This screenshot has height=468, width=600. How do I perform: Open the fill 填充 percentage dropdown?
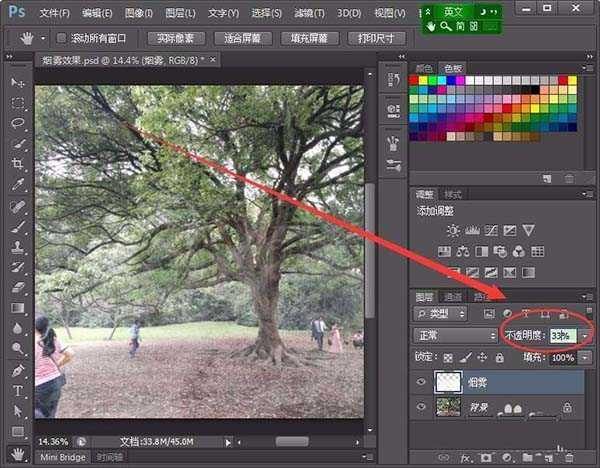pyautogui.click(x=585, y=357)
